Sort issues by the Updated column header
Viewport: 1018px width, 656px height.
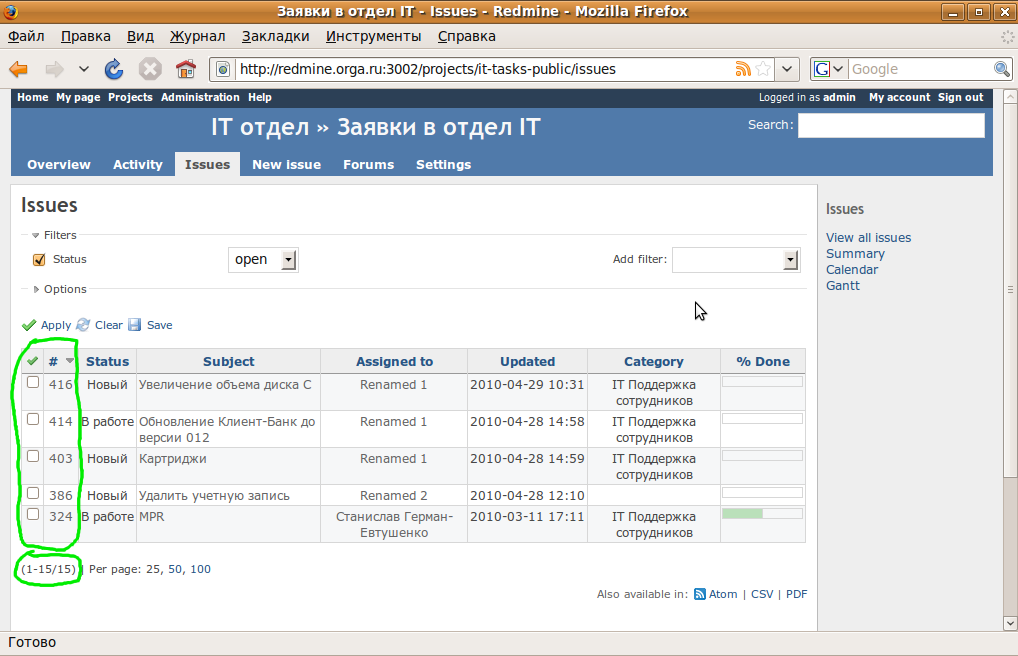click(x=527, y=362)
